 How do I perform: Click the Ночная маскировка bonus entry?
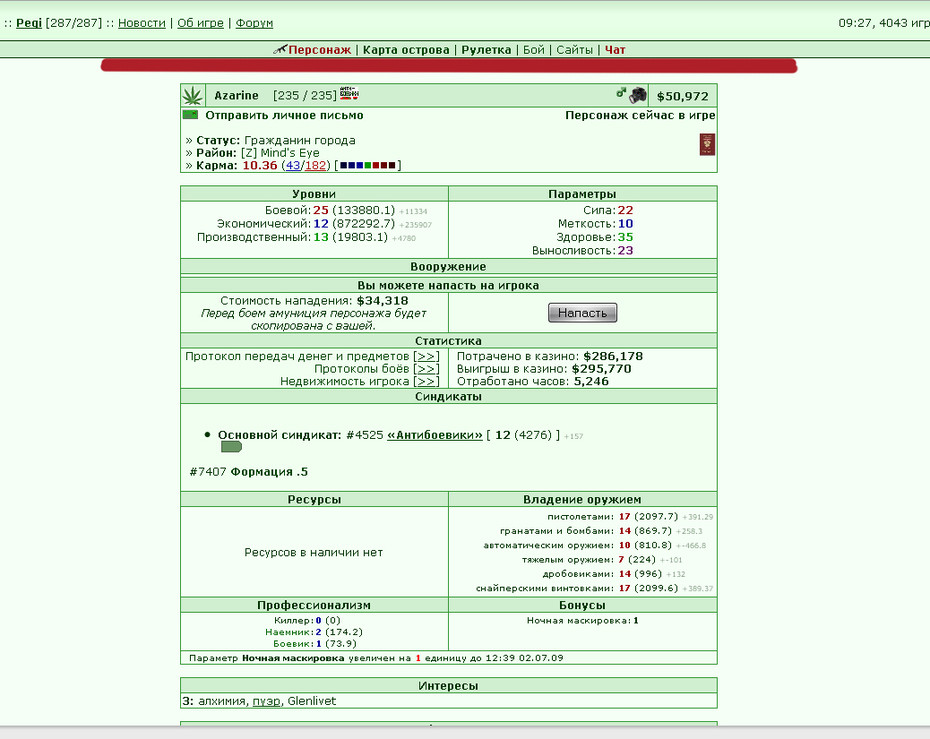(582, 620)
